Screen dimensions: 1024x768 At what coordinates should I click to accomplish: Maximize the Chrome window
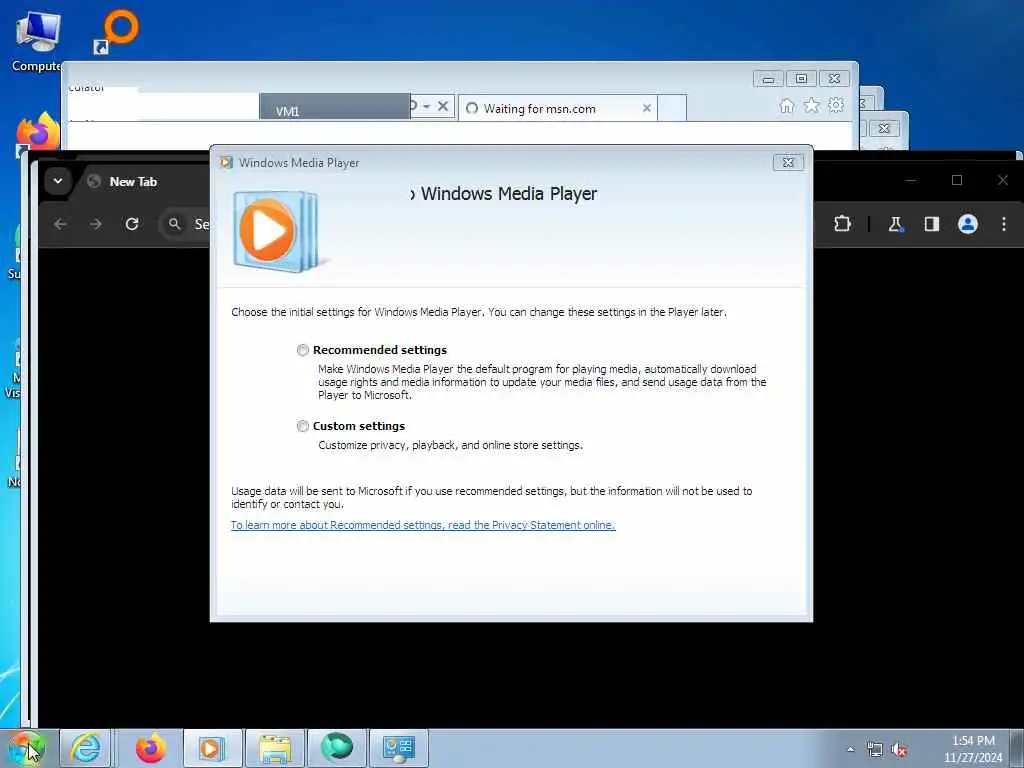tap(957, 180)
